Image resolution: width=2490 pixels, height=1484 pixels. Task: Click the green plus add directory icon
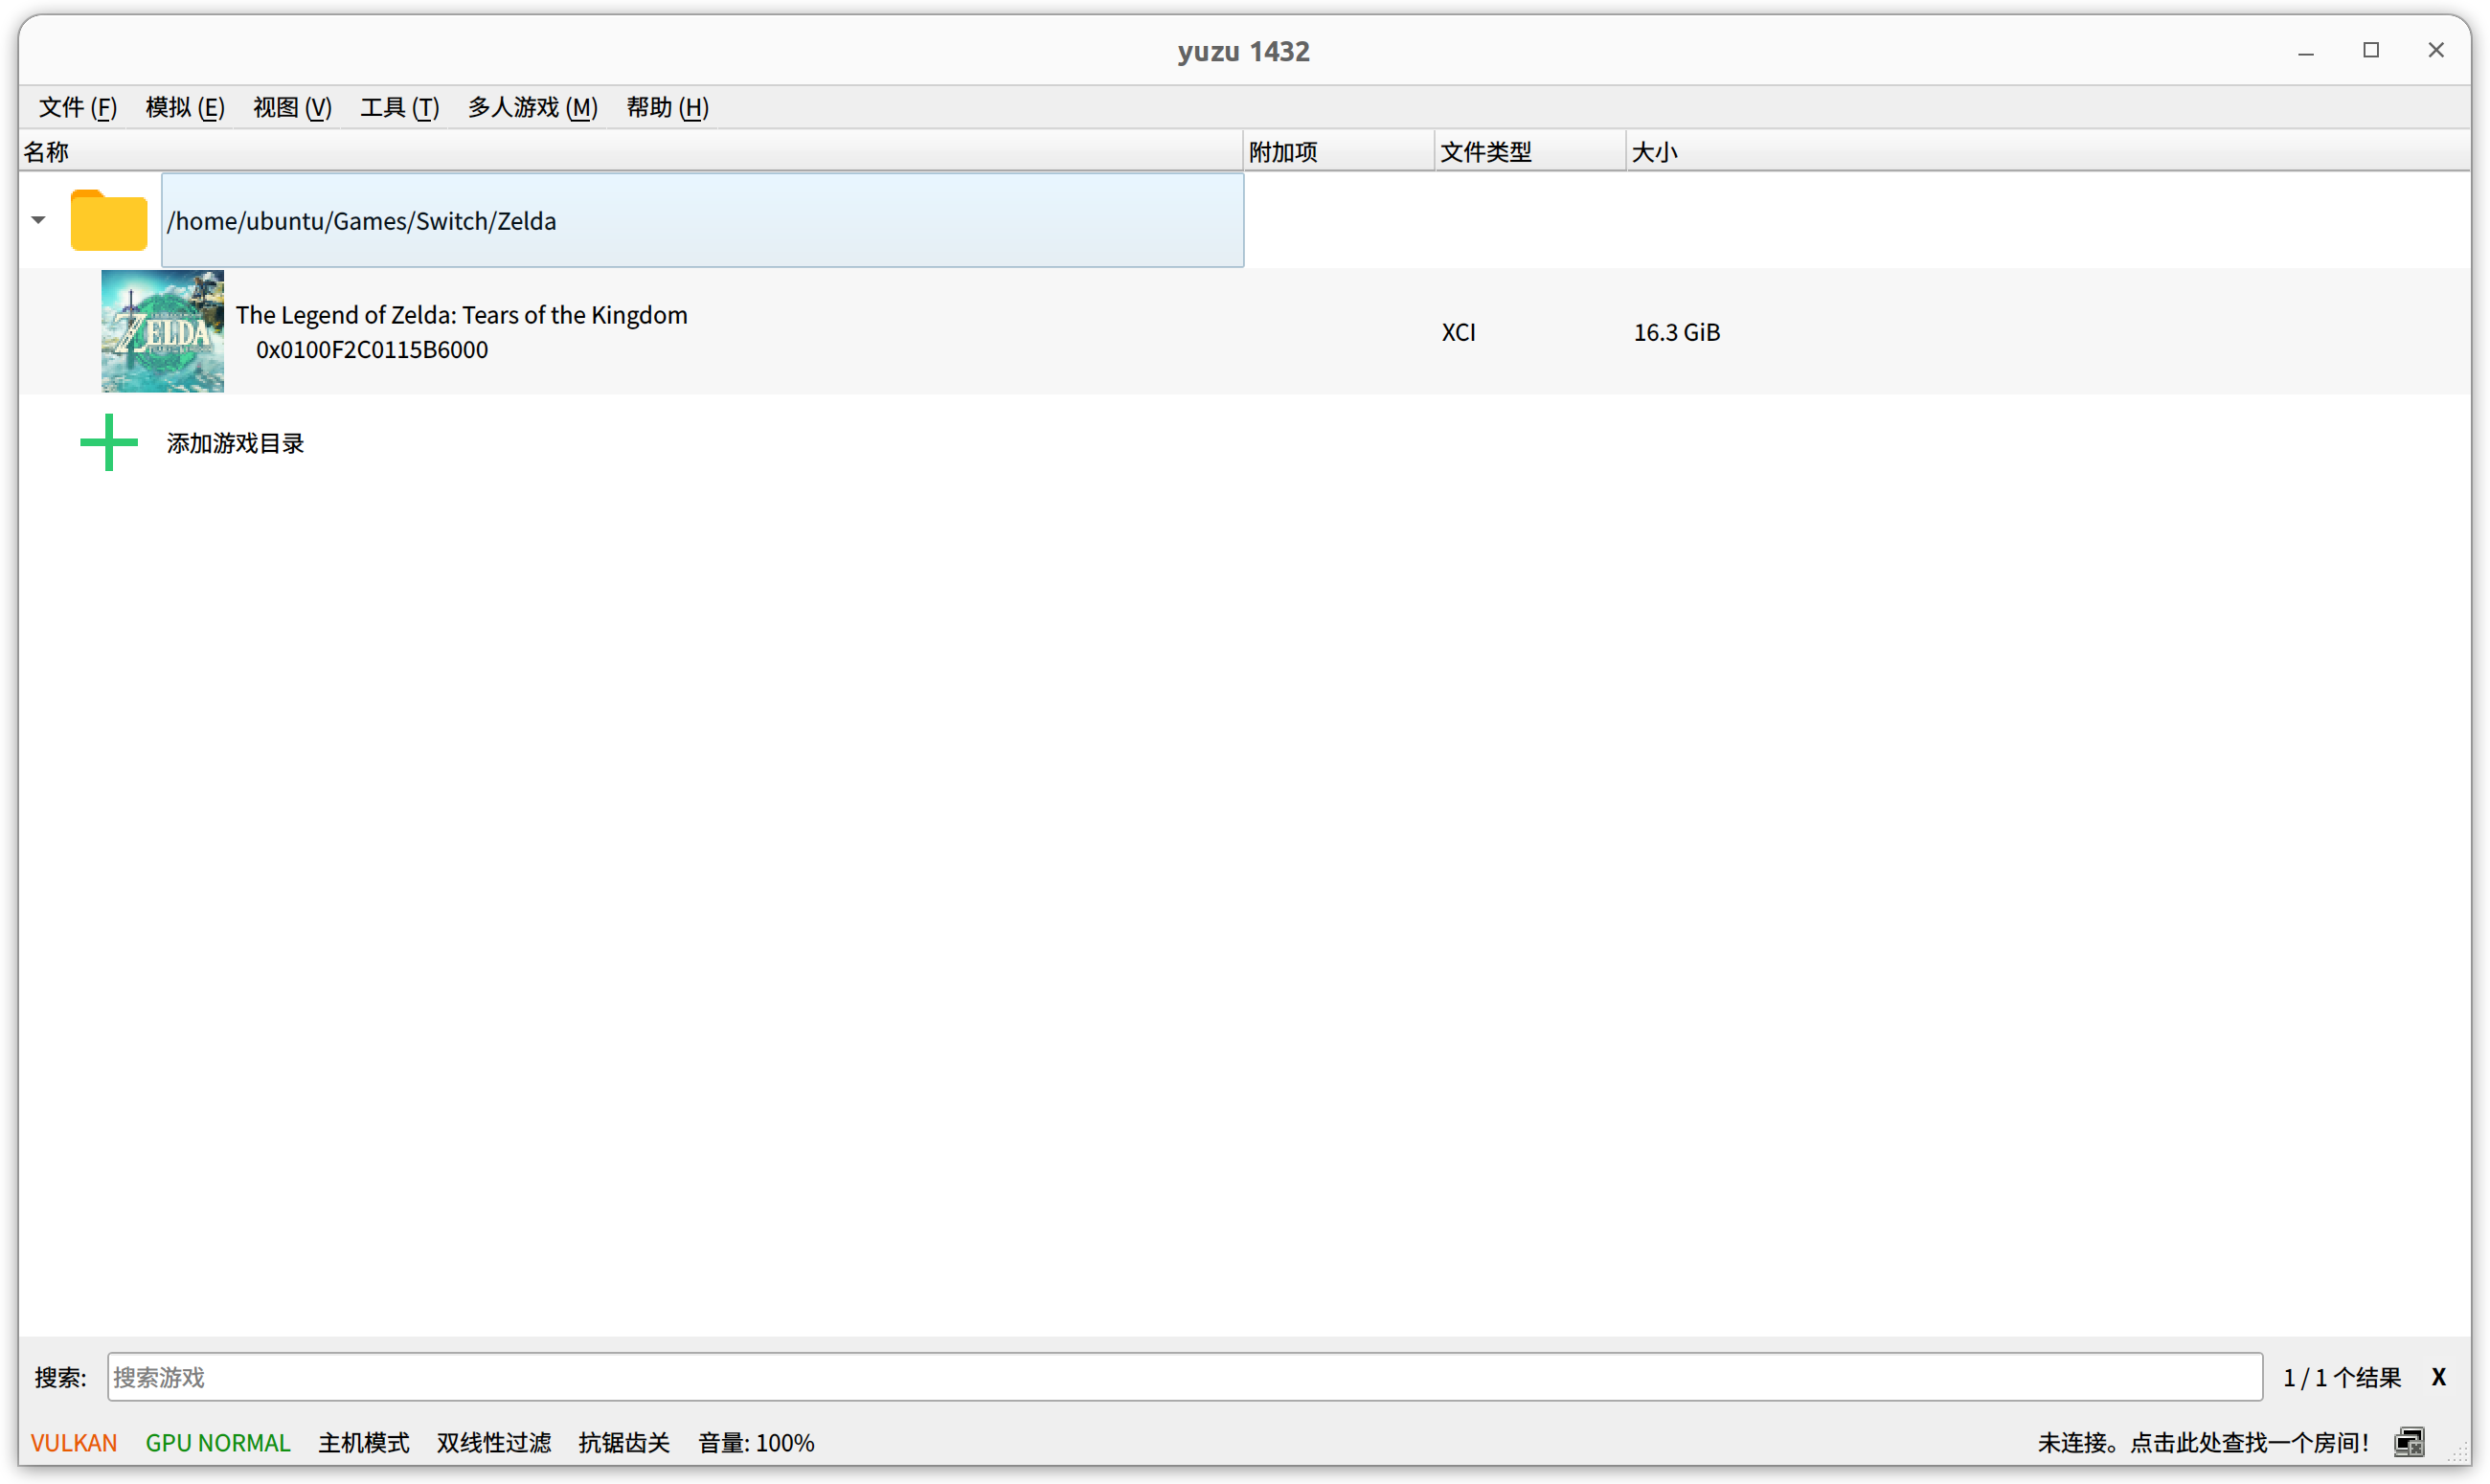pyautogui.click(x=109, y=443)
